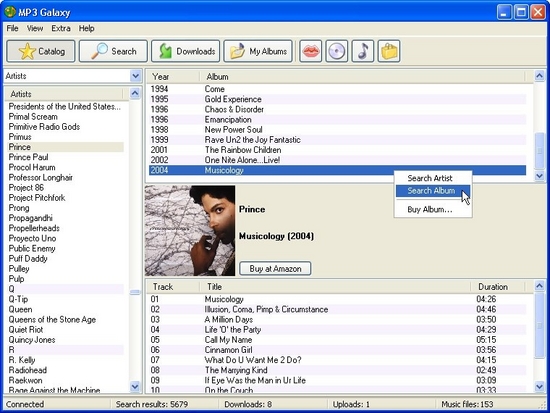
Task: Select the album The Rainbow Children
Action: pyautogui.click(x=337, y=150)
